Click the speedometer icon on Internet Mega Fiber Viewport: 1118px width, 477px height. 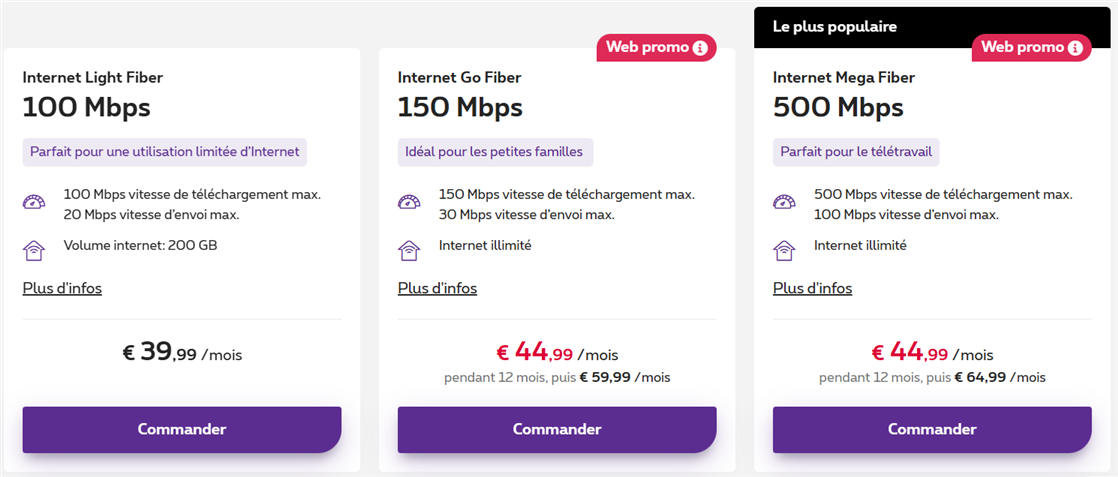[x=784, y=203]
